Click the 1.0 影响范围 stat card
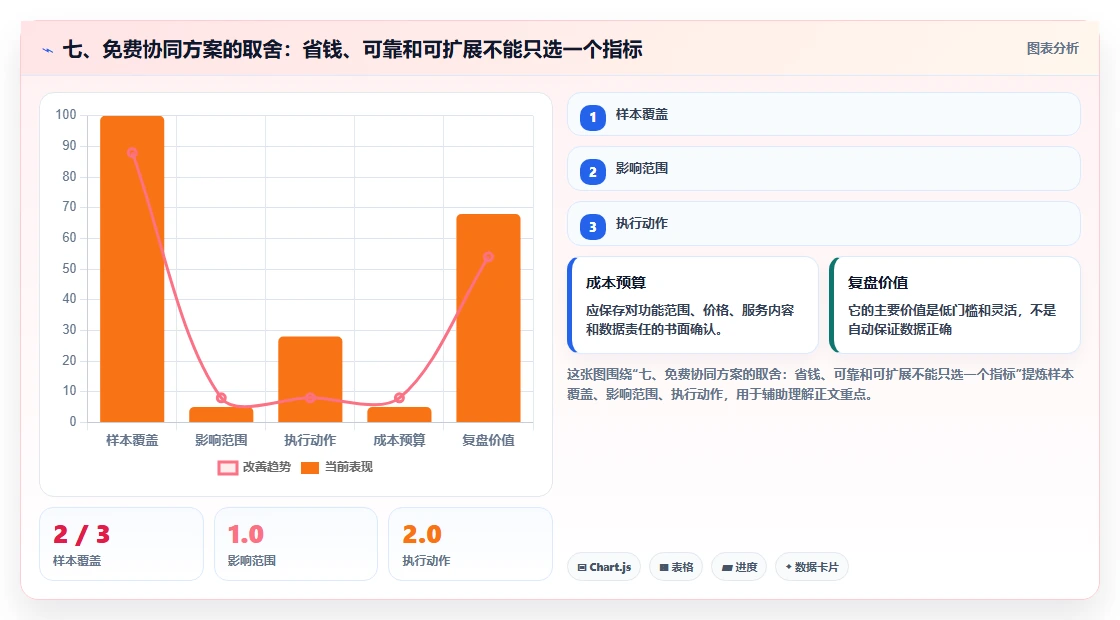The height and width of the screenshot is (620, 1120). pos(296,544)
